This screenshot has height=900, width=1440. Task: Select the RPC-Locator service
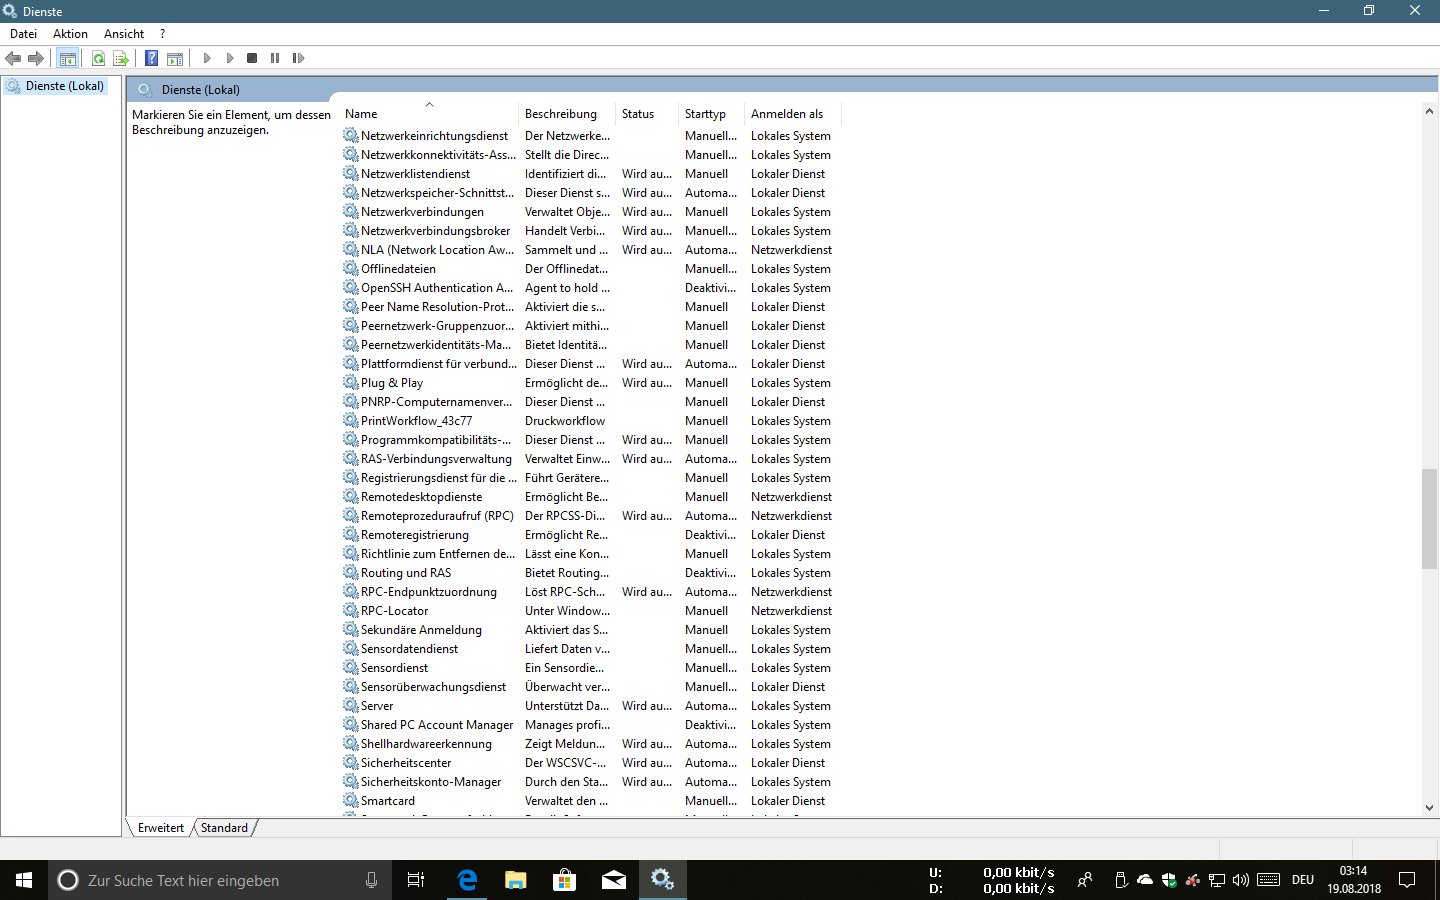point(394,611)
